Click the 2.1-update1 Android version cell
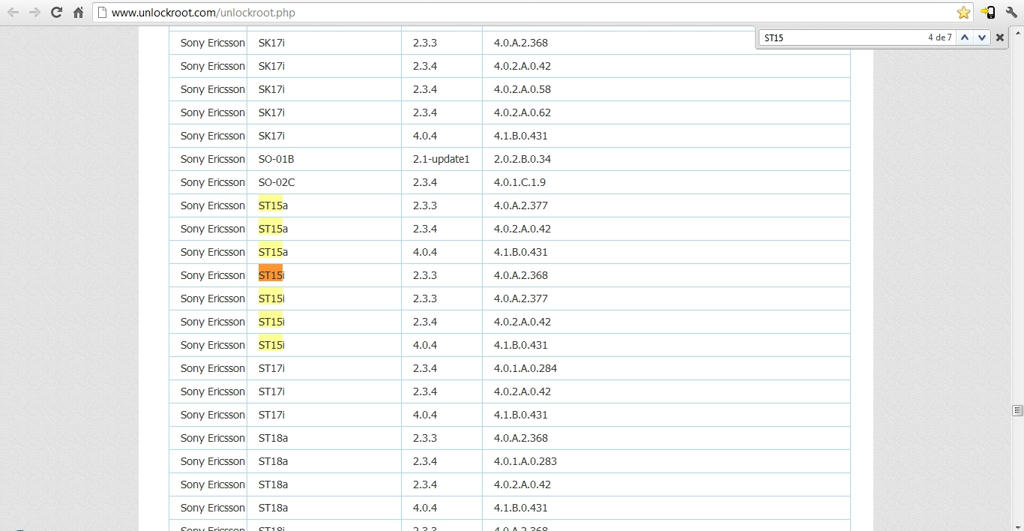The width and height of the screenshot is (1024, 531). click(x=441, y=159)
